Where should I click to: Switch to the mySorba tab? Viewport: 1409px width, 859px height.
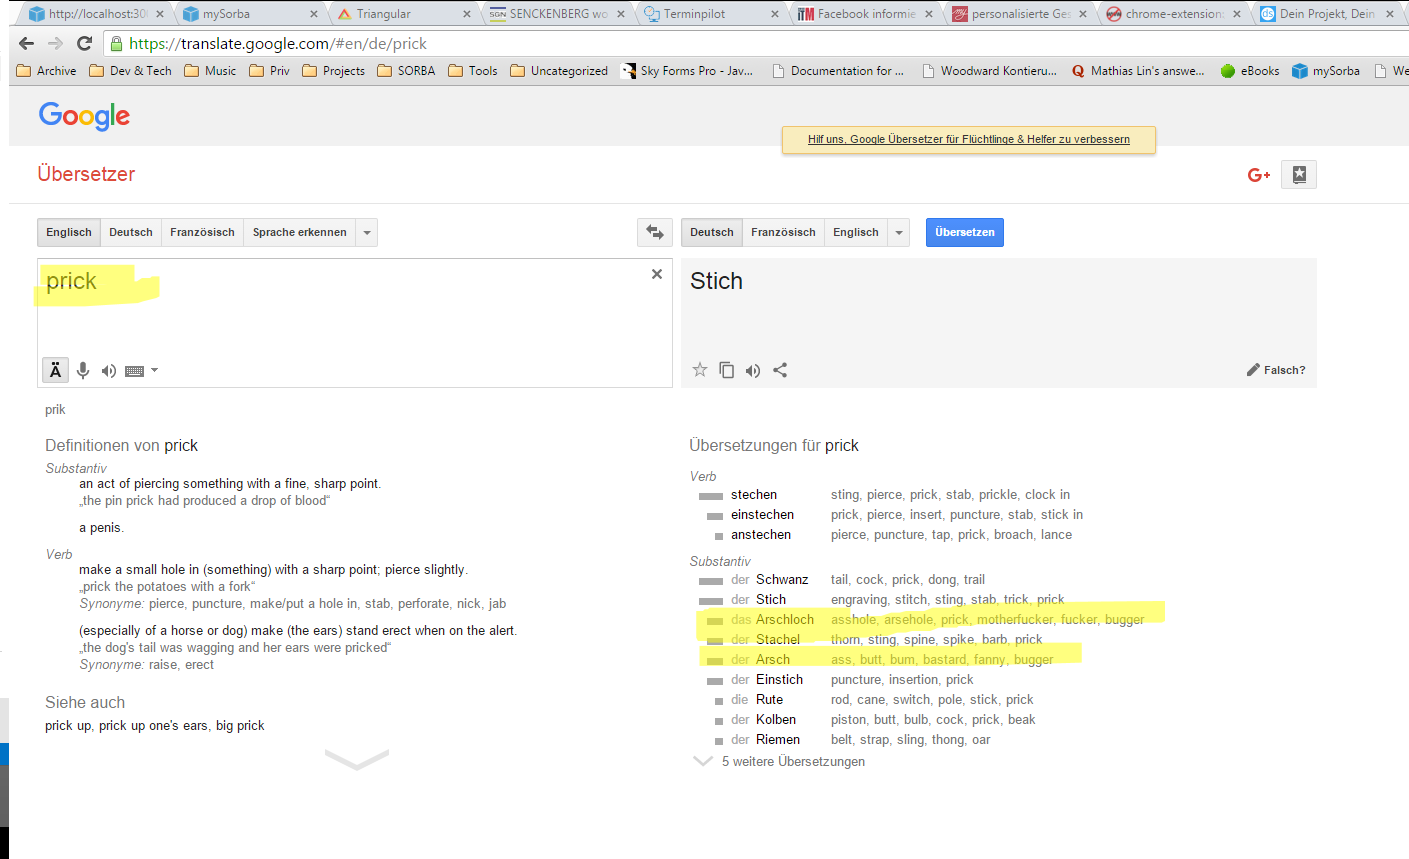coord(250,14)
